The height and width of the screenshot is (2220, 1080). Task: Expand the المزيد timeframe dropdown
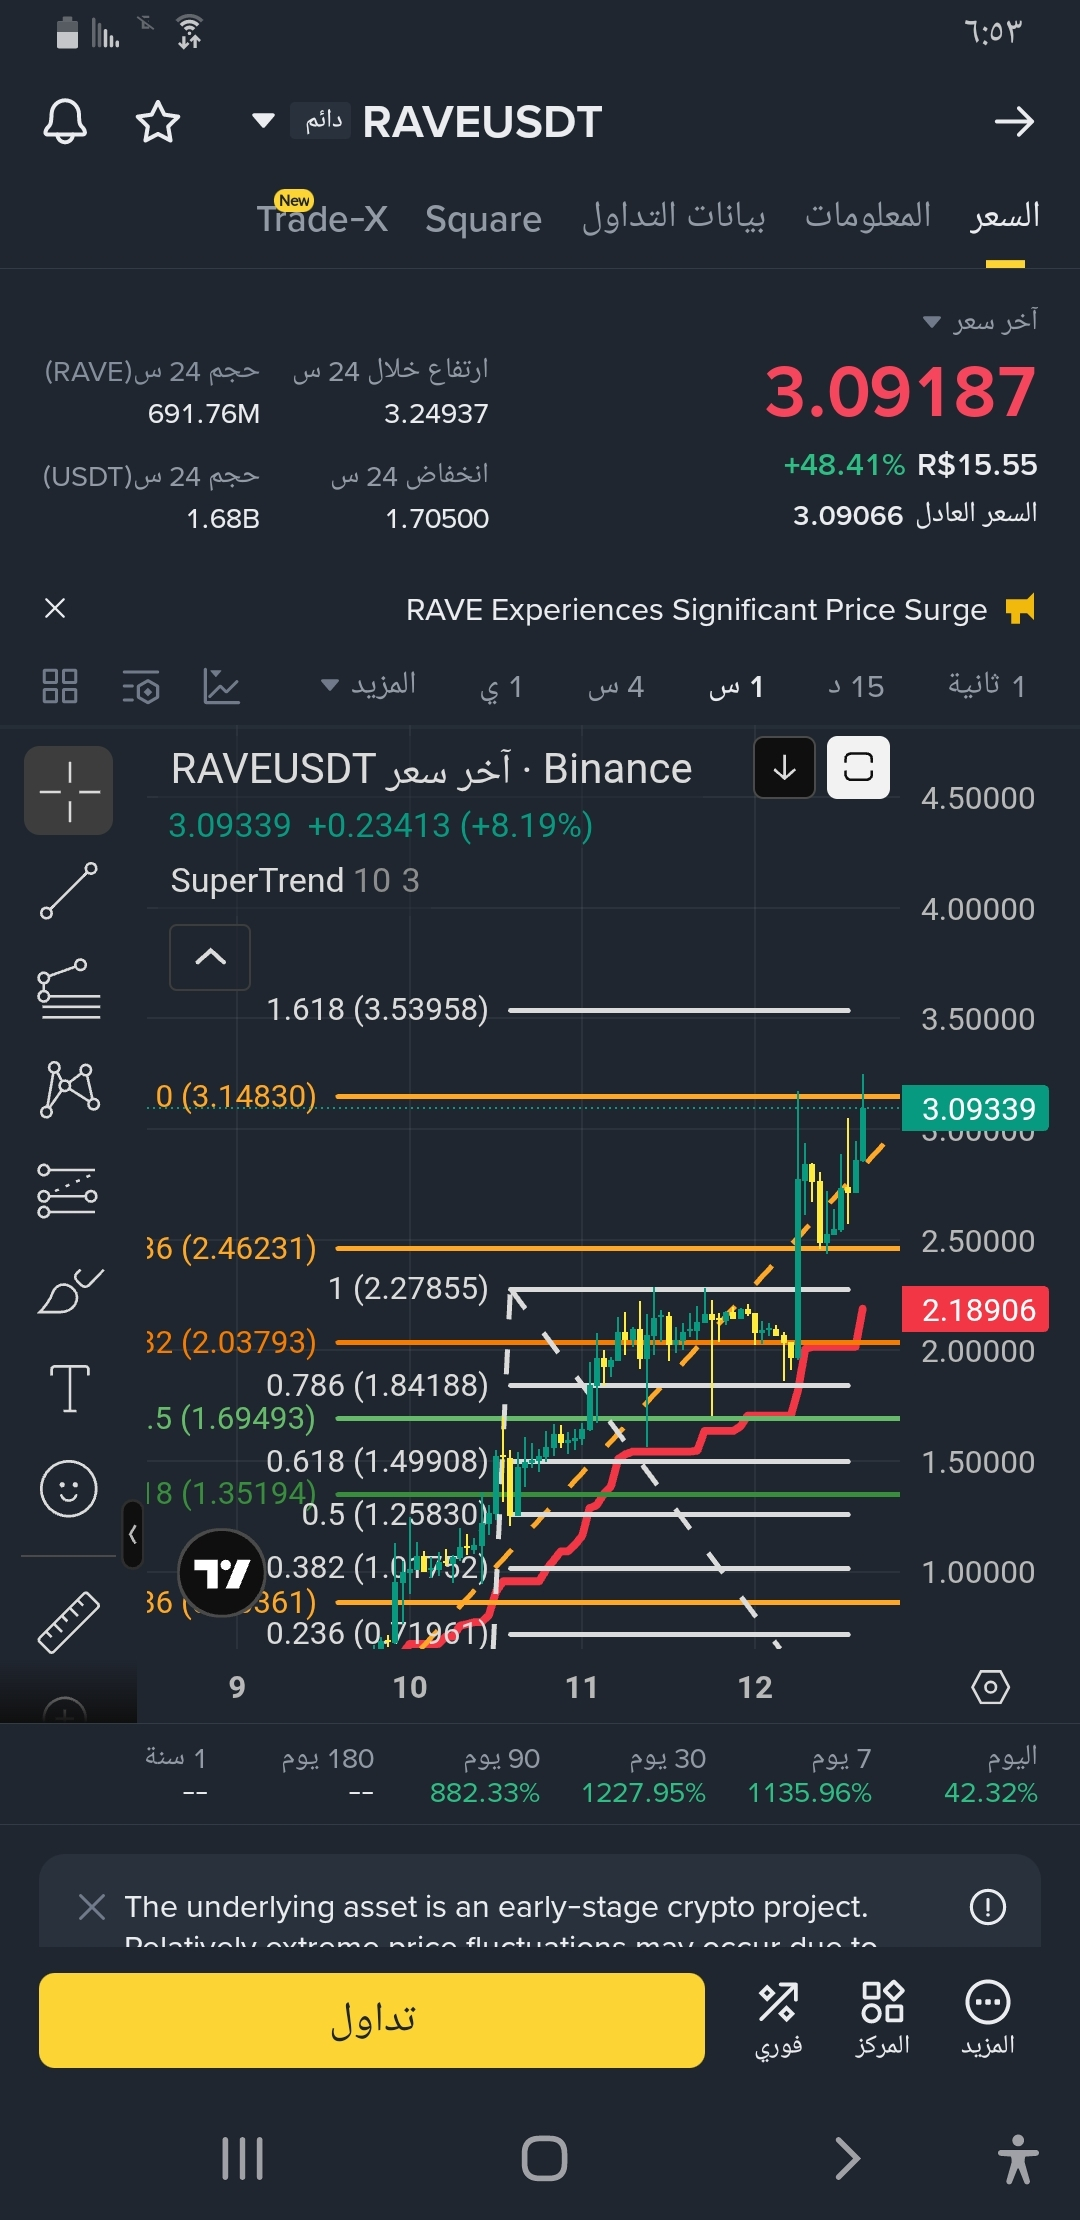pos(368,685)
